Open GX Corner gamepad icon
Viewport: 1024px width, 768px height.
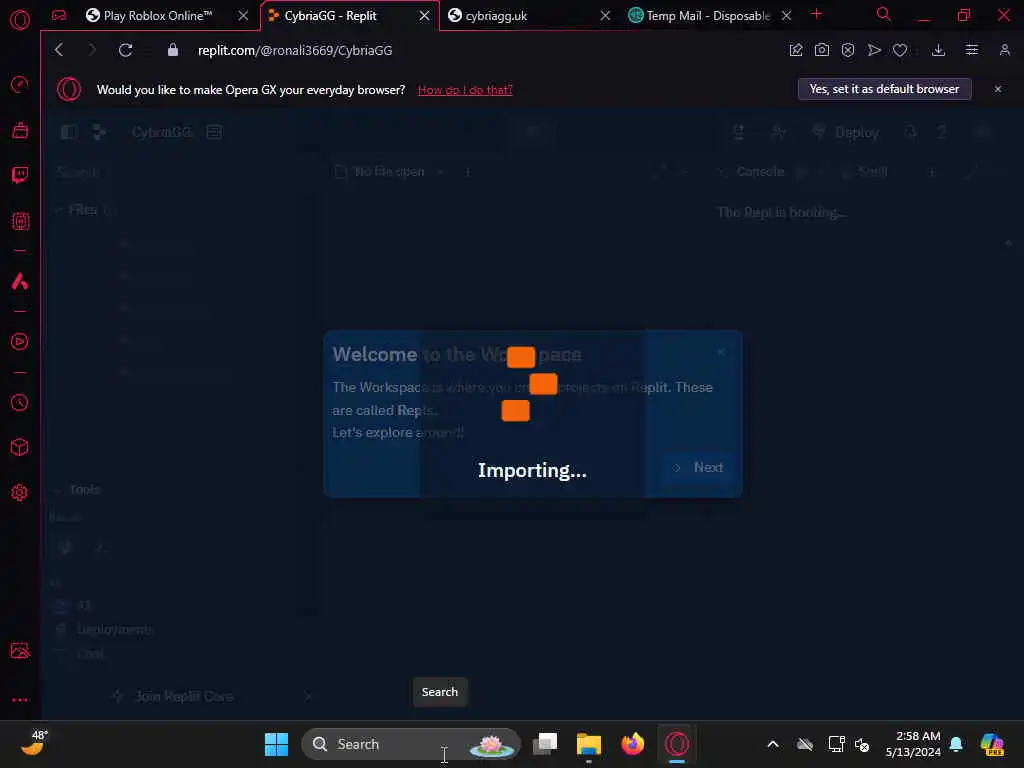59,15
